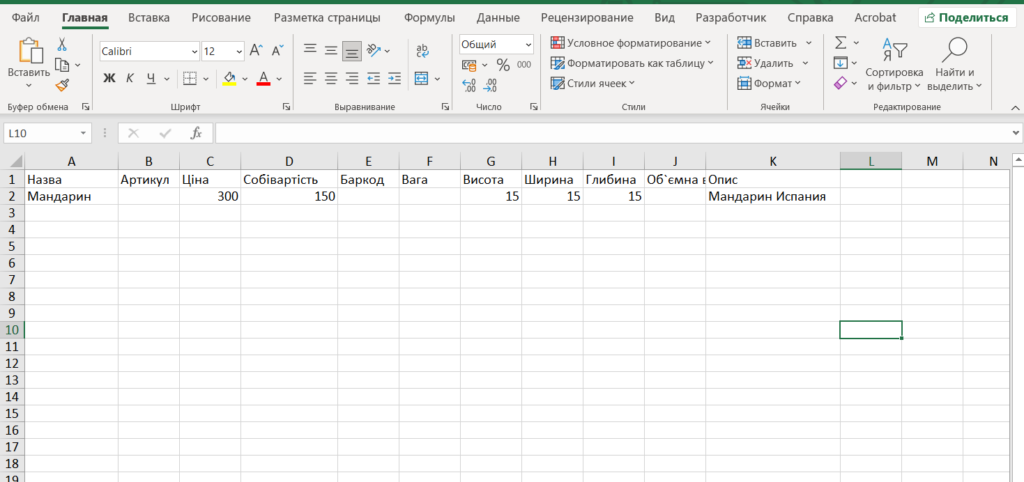The image size is (1024, 482).
Task: Collapse the ribbon chevron
Action: click(x=1015, y=107)
